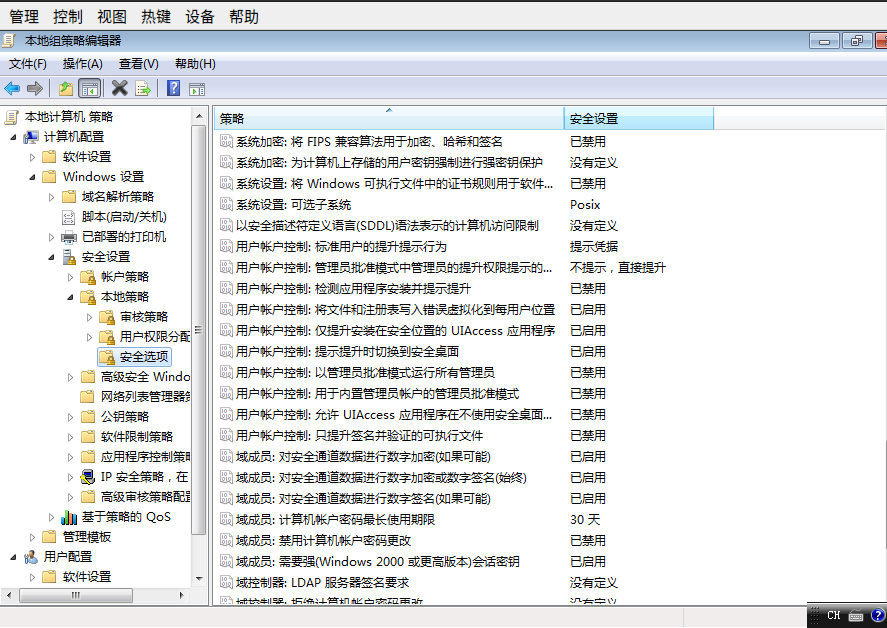Click the Up one level folder icon
This screenshot has width=887, height=628.
click(66, 88)
